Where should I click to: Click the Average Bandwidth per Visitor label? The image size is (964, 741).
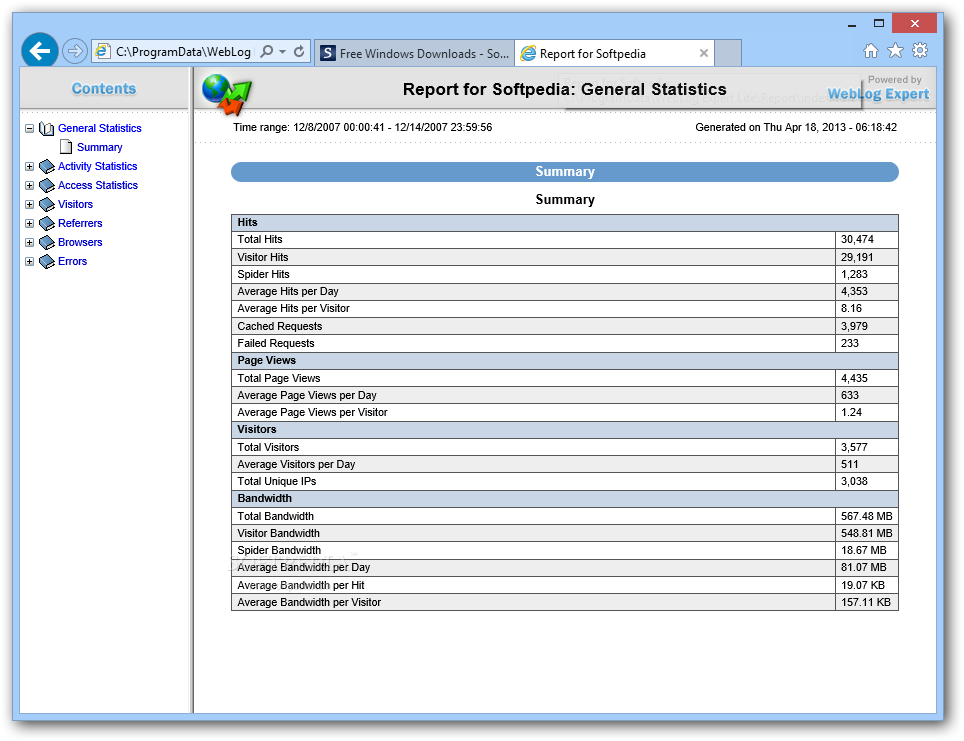pyautogui.click(x=309, y=602)
